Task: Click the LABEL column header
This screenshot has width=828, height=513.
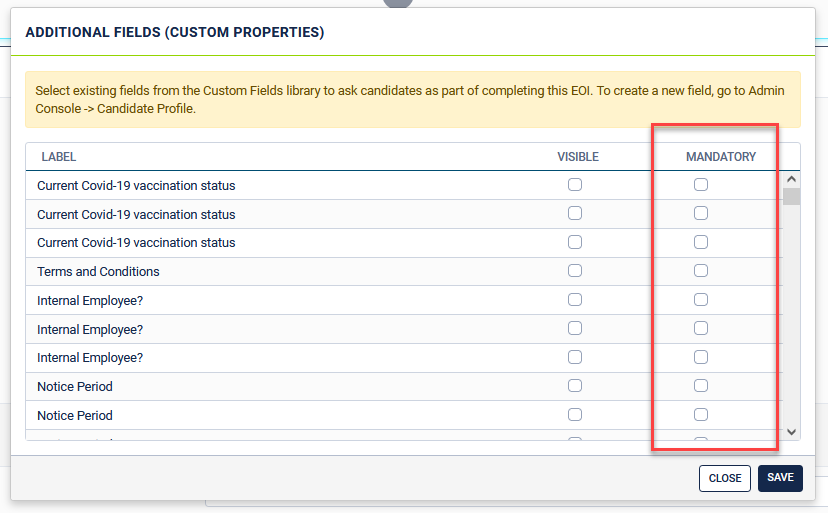Action: point(58,157)
